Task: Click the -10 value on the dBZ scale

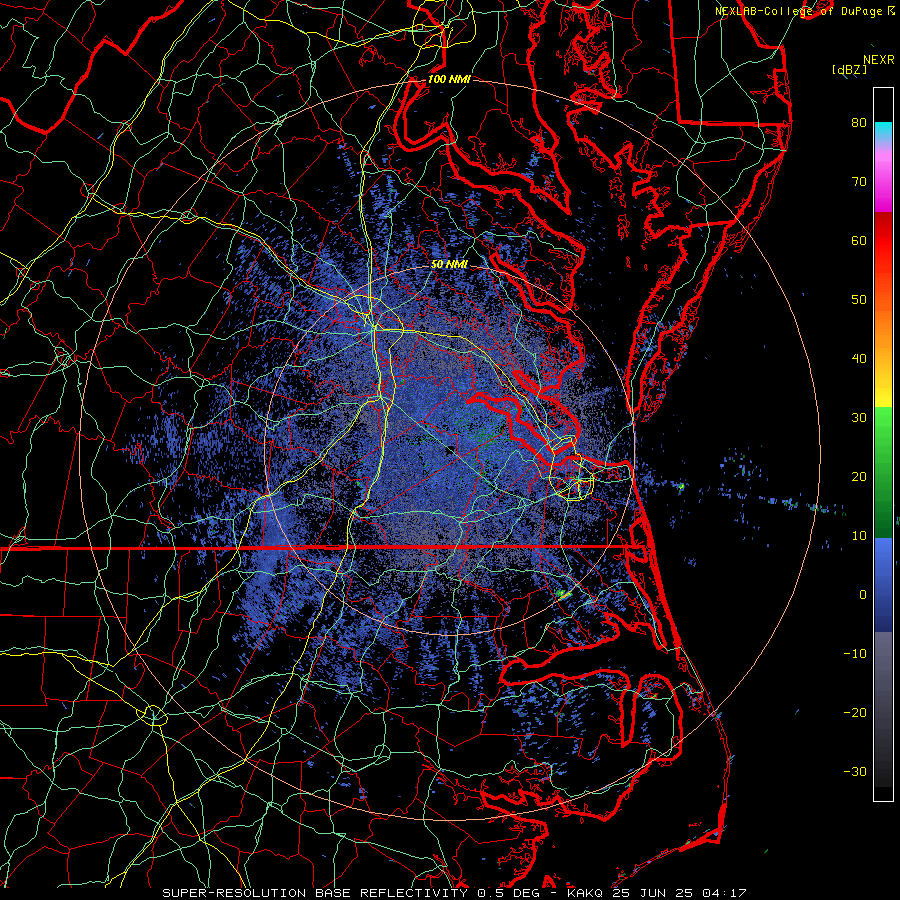Action: pos(855,654)
